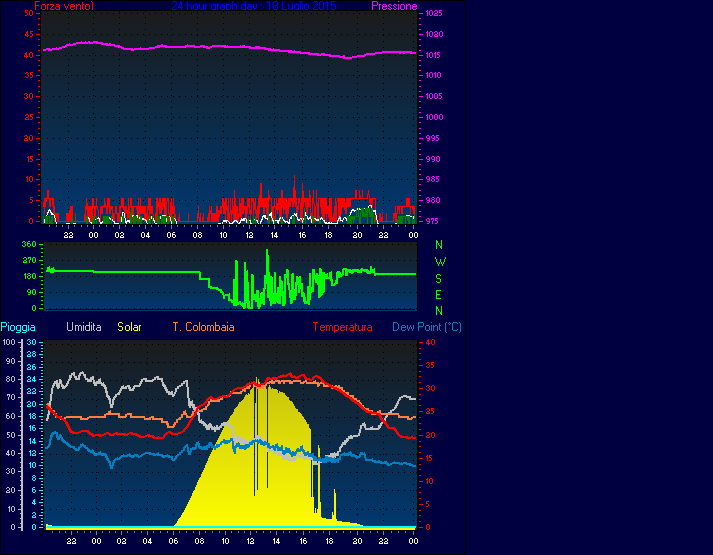Click the 360 degree wind direction axis value
This screenshot has width=713, height=555.
click(x=28, y=245)
